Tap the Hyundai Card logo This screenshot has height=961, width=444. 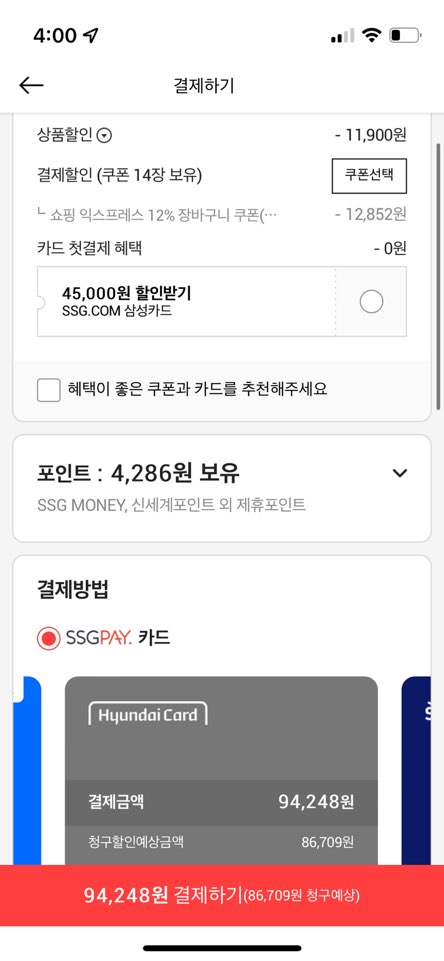148,714
